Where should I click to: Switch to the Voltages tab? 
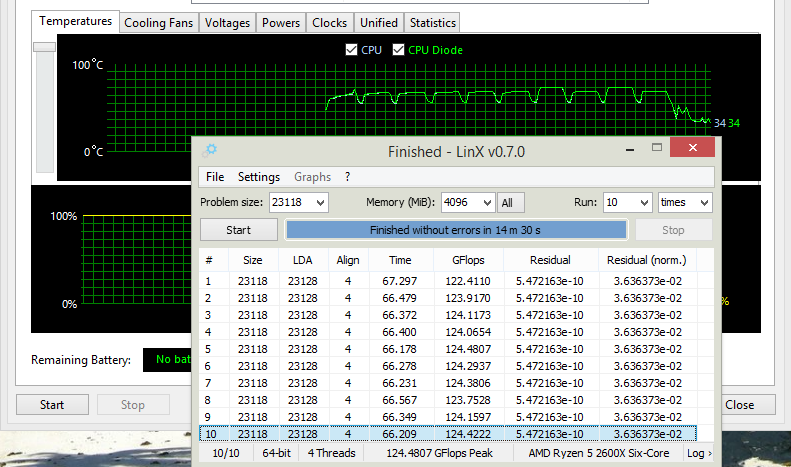(x=227, y=23)
